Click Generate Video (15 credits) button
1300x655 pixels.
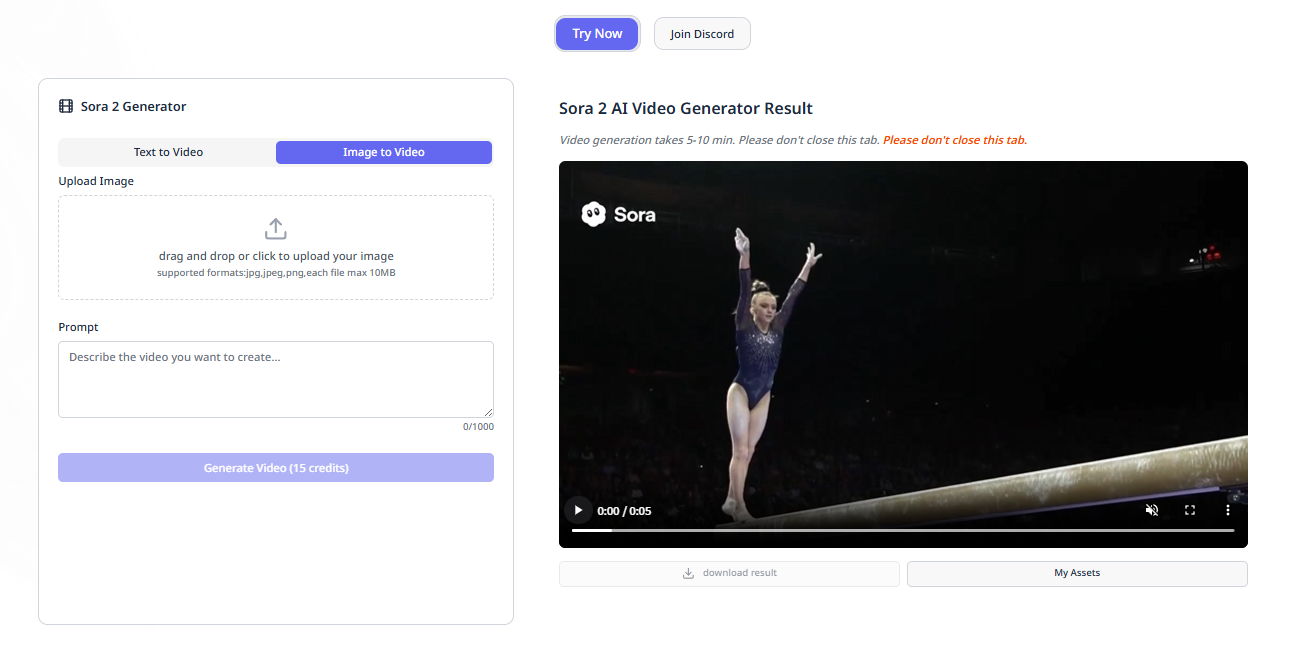pyautogui.click(x=276, y=468)
